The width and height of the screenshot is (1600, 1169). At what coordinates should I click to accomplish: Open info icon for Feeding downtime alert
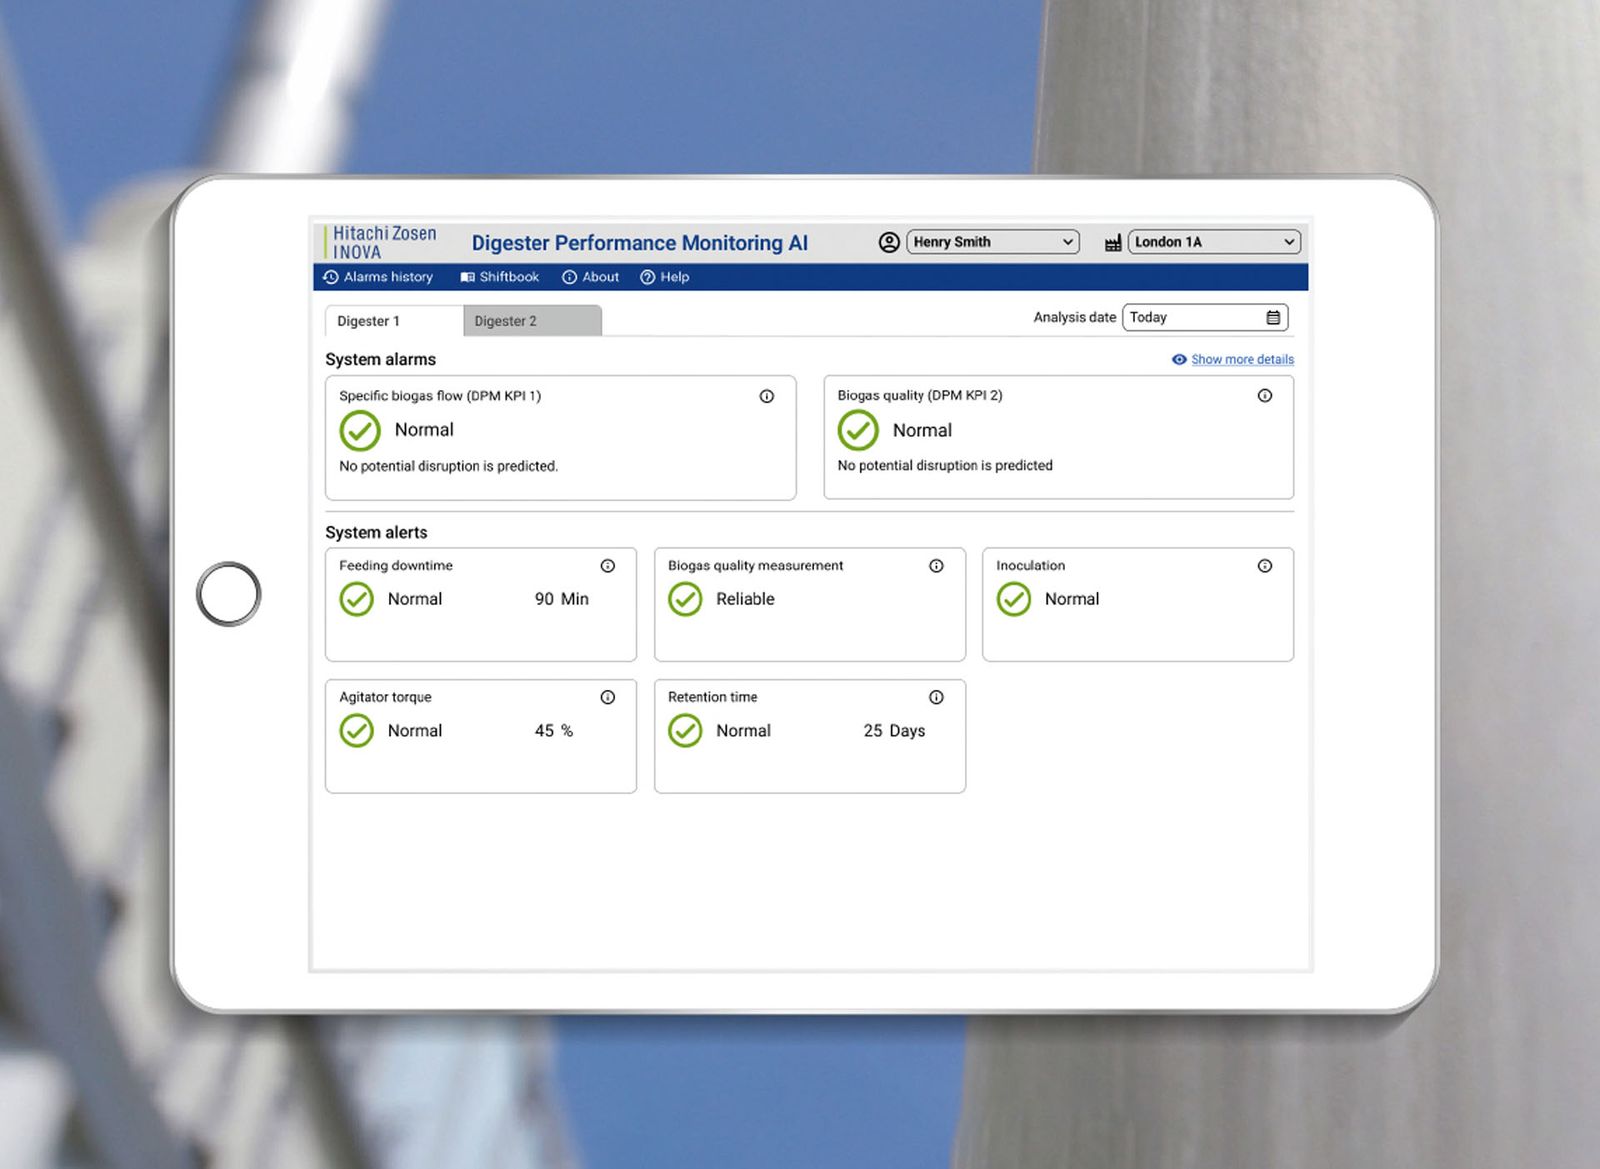[607, 566]
